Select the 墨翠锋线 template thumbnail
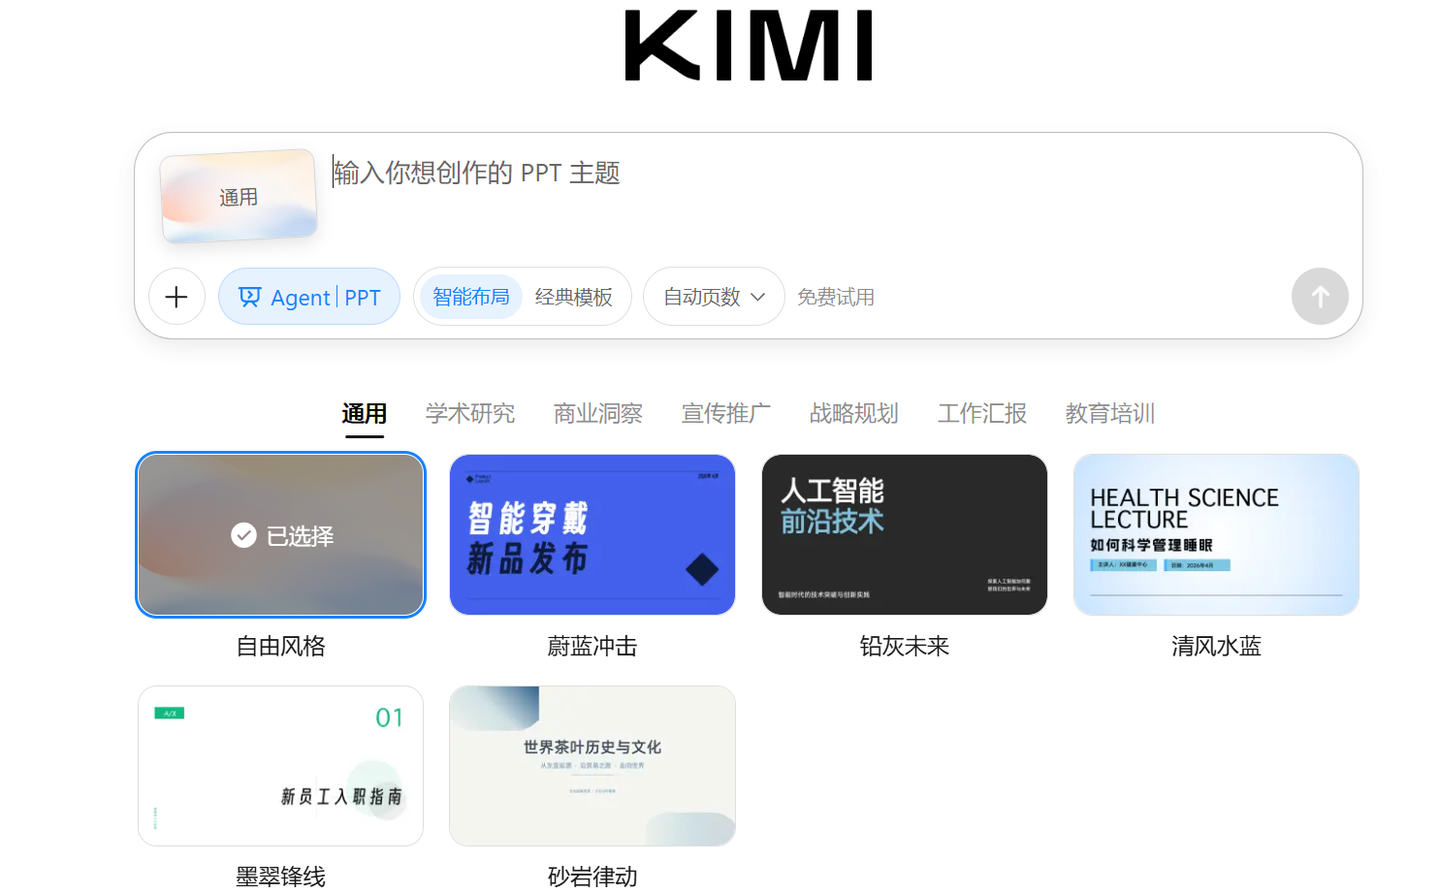 pyautogui.click(x=281, y=766)
